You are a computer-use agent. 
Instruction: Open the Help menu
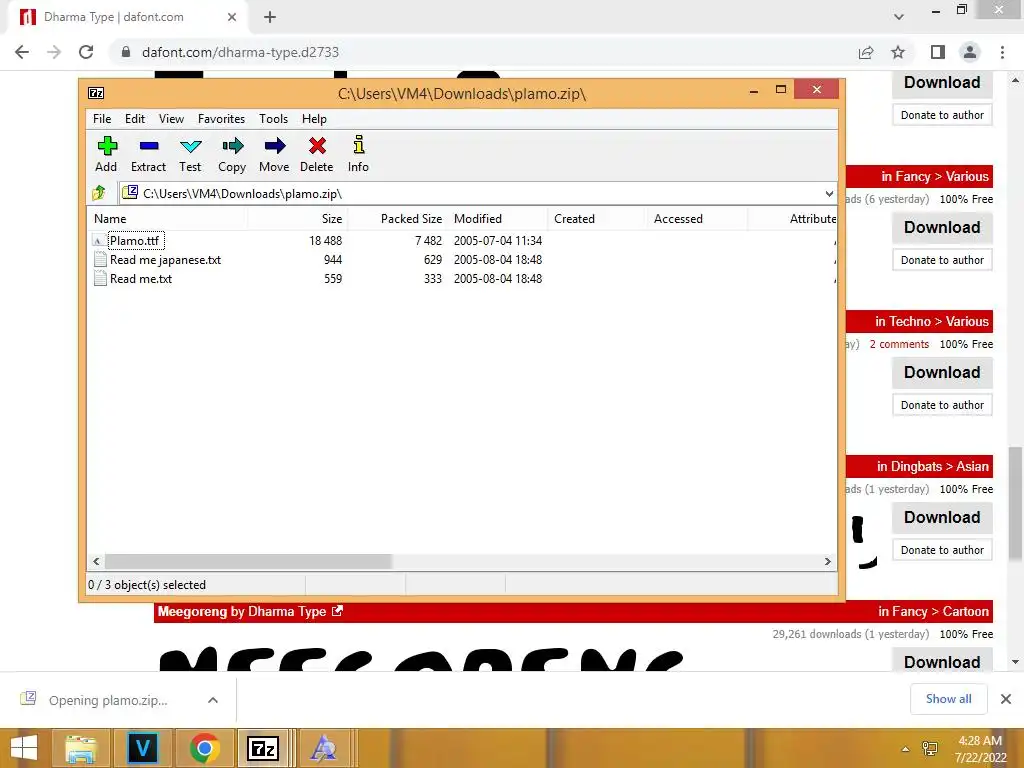pyautogui.click(x=314, y=119)
